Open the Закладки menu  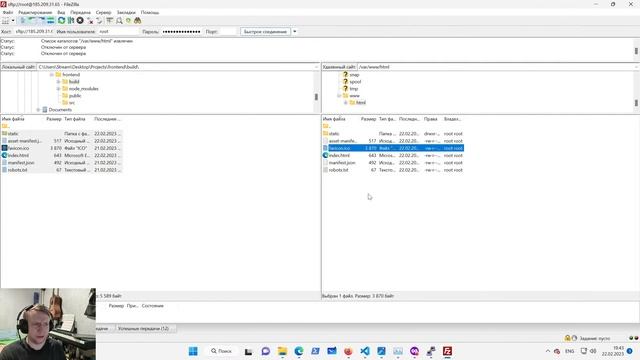(126, 12)
